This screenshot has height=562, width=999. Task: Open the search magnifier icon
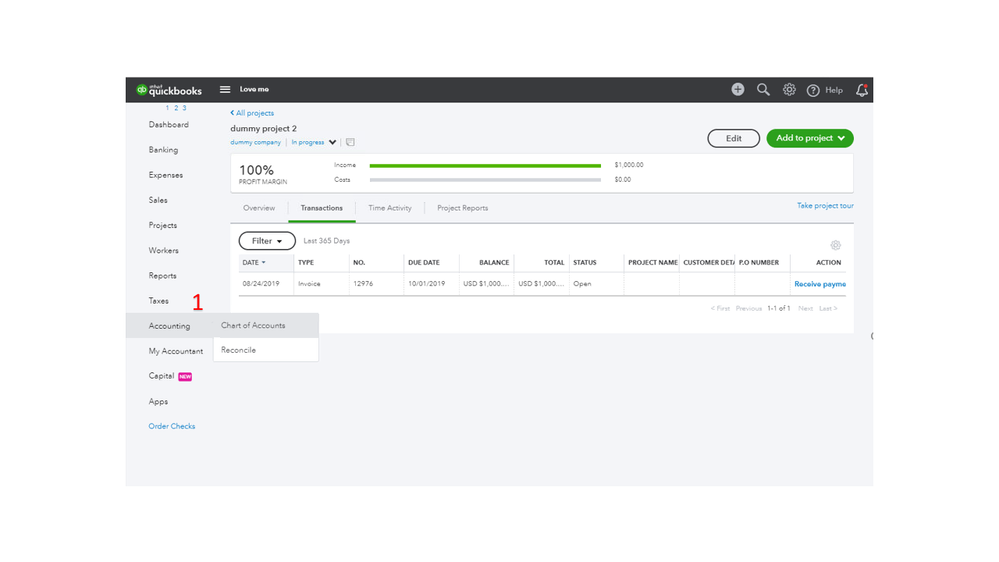click(x=763, y=90)
